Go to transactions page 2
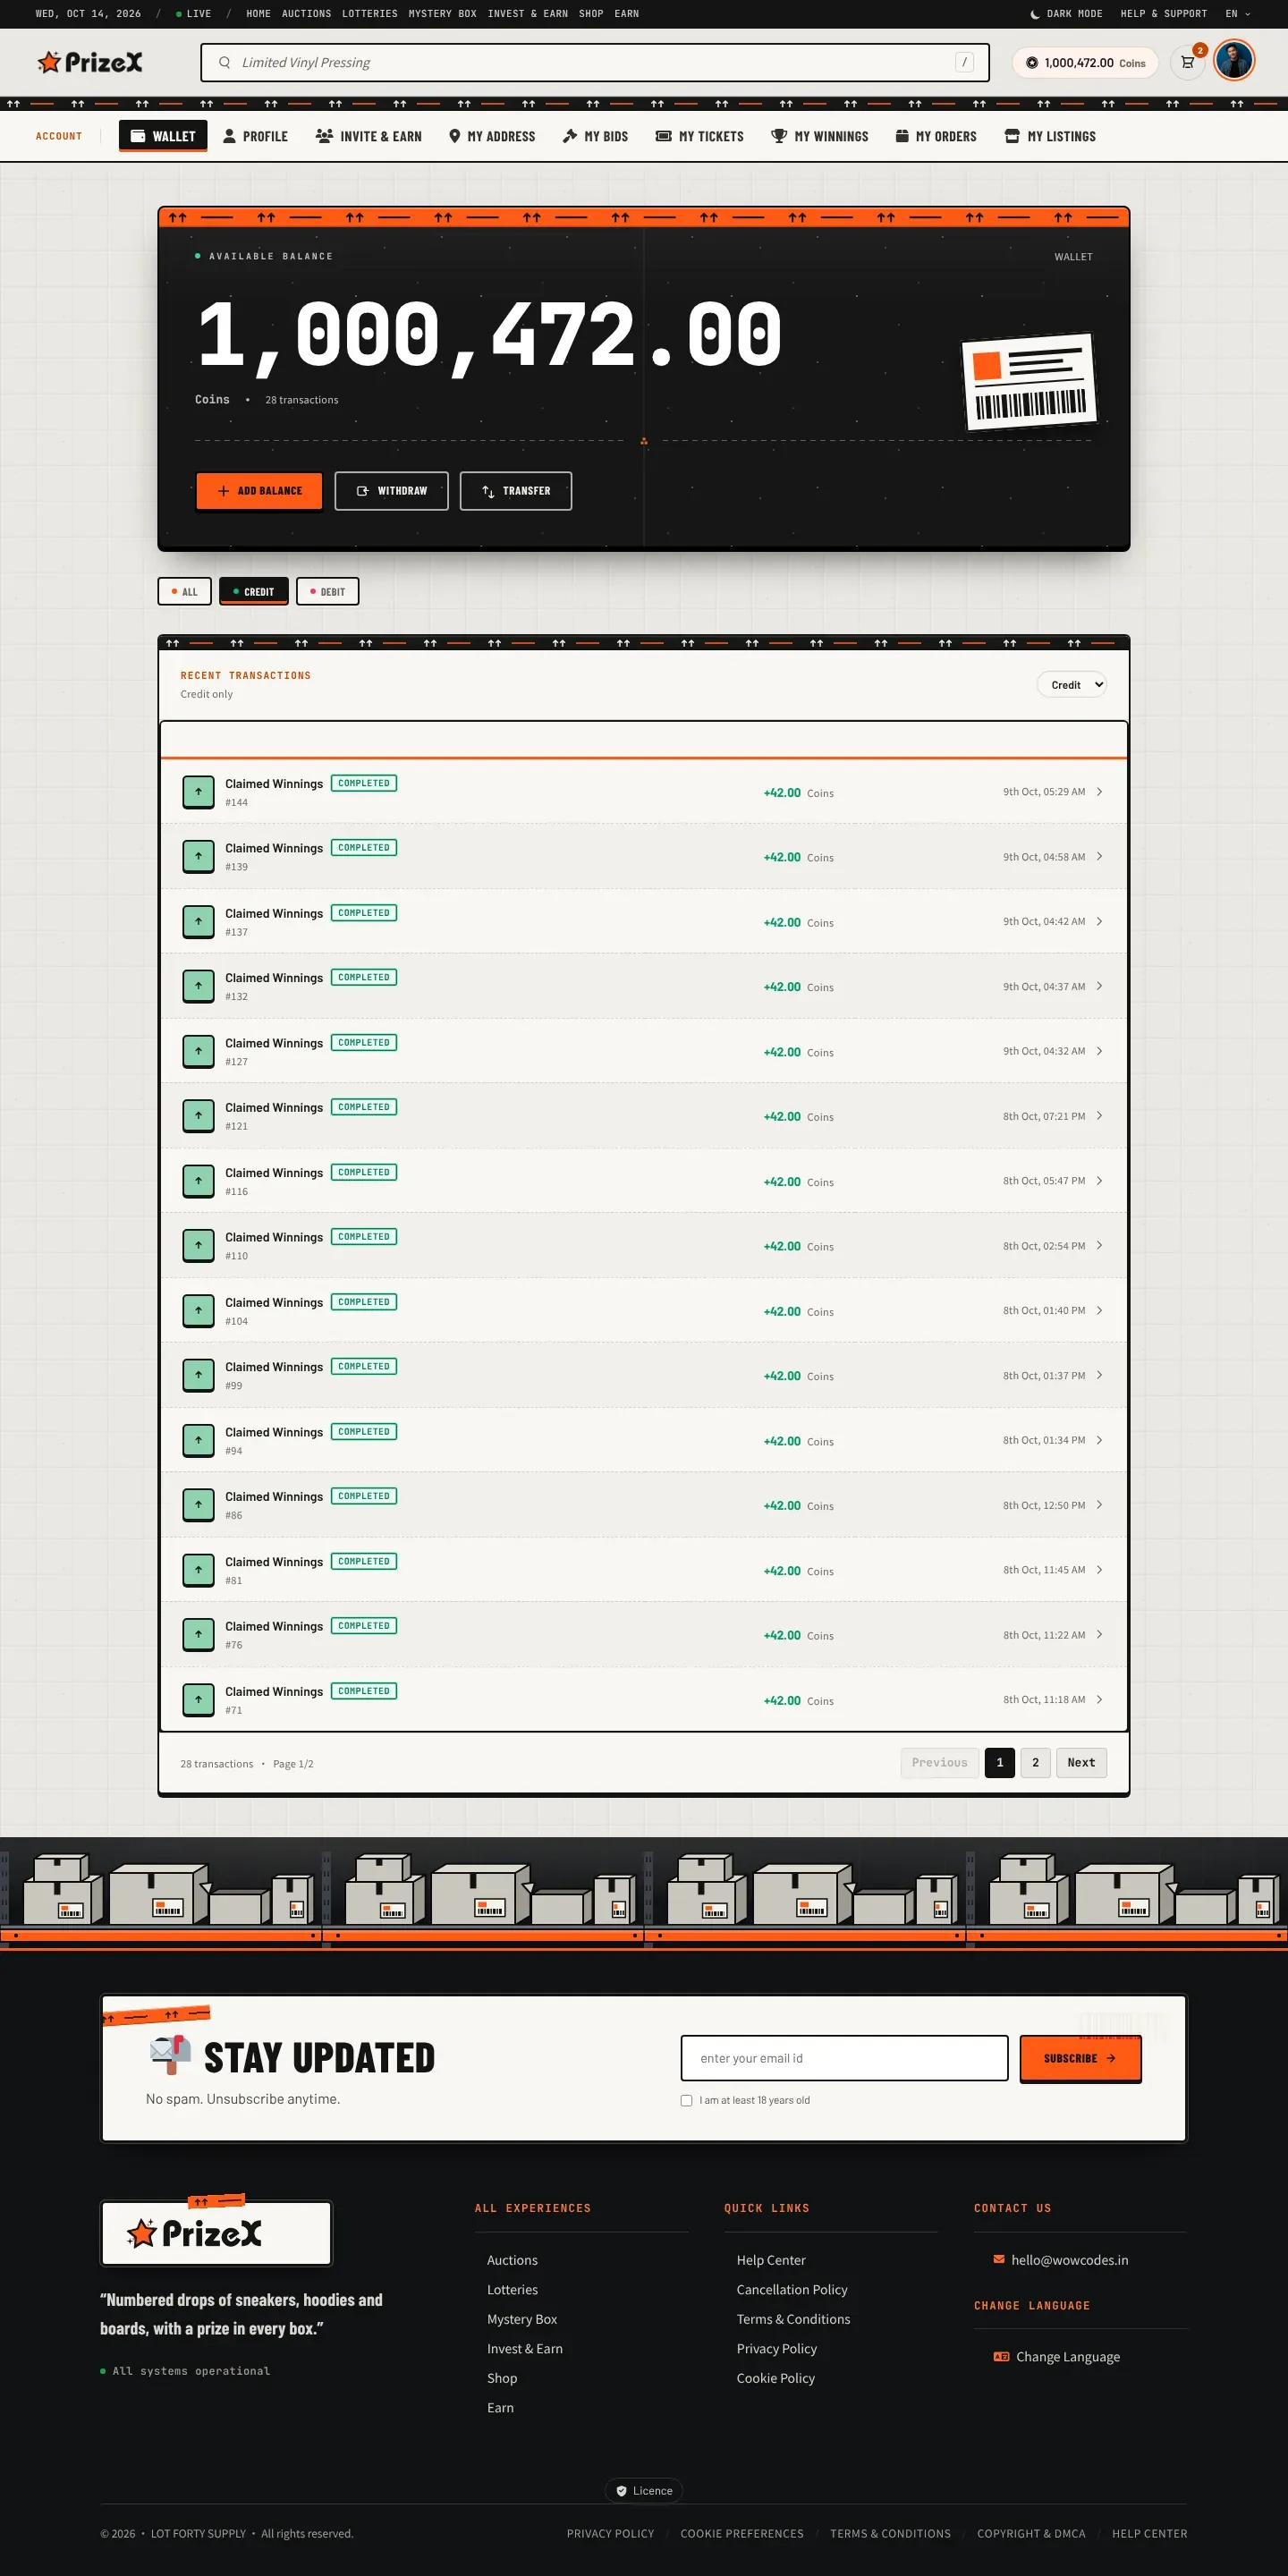 click(x=1035, y=1763)
